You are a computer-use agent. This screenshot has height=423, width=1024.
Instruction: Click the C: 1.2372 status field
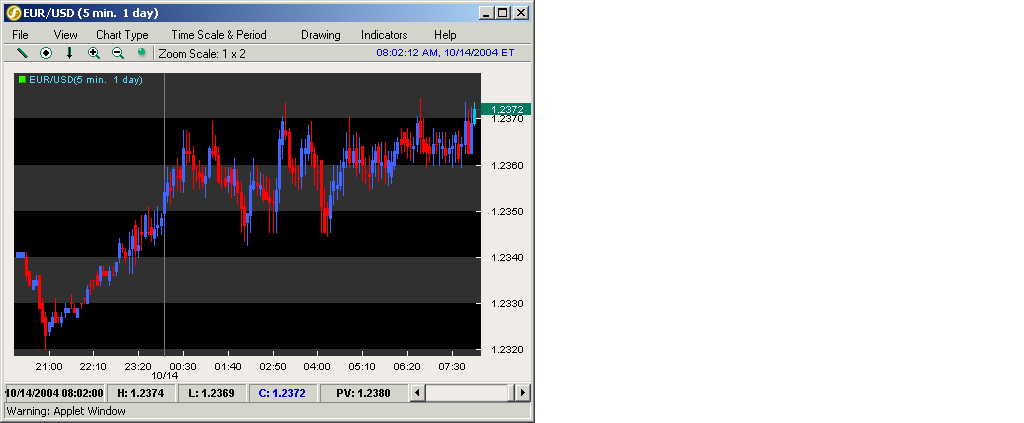coord(282,393)
